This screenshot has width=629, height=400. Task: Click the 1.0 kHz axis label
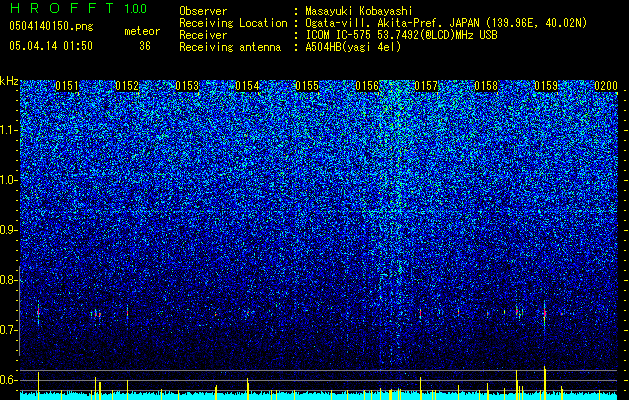[x=8, y=181]
